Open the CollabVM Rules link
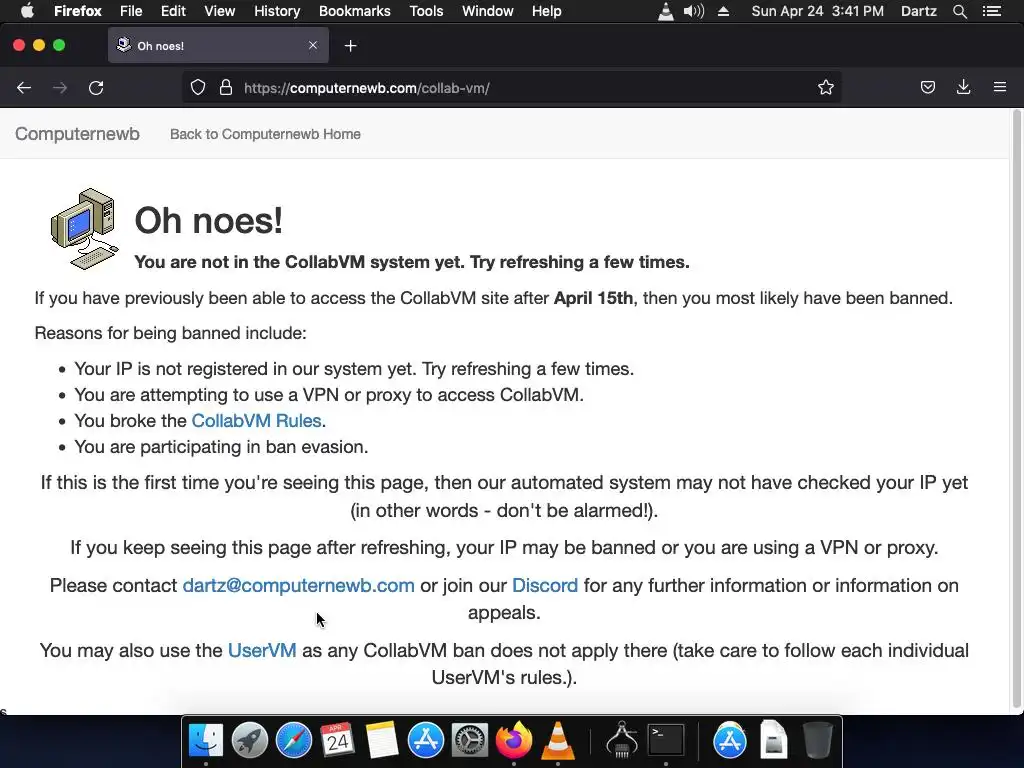 (256, 421)
